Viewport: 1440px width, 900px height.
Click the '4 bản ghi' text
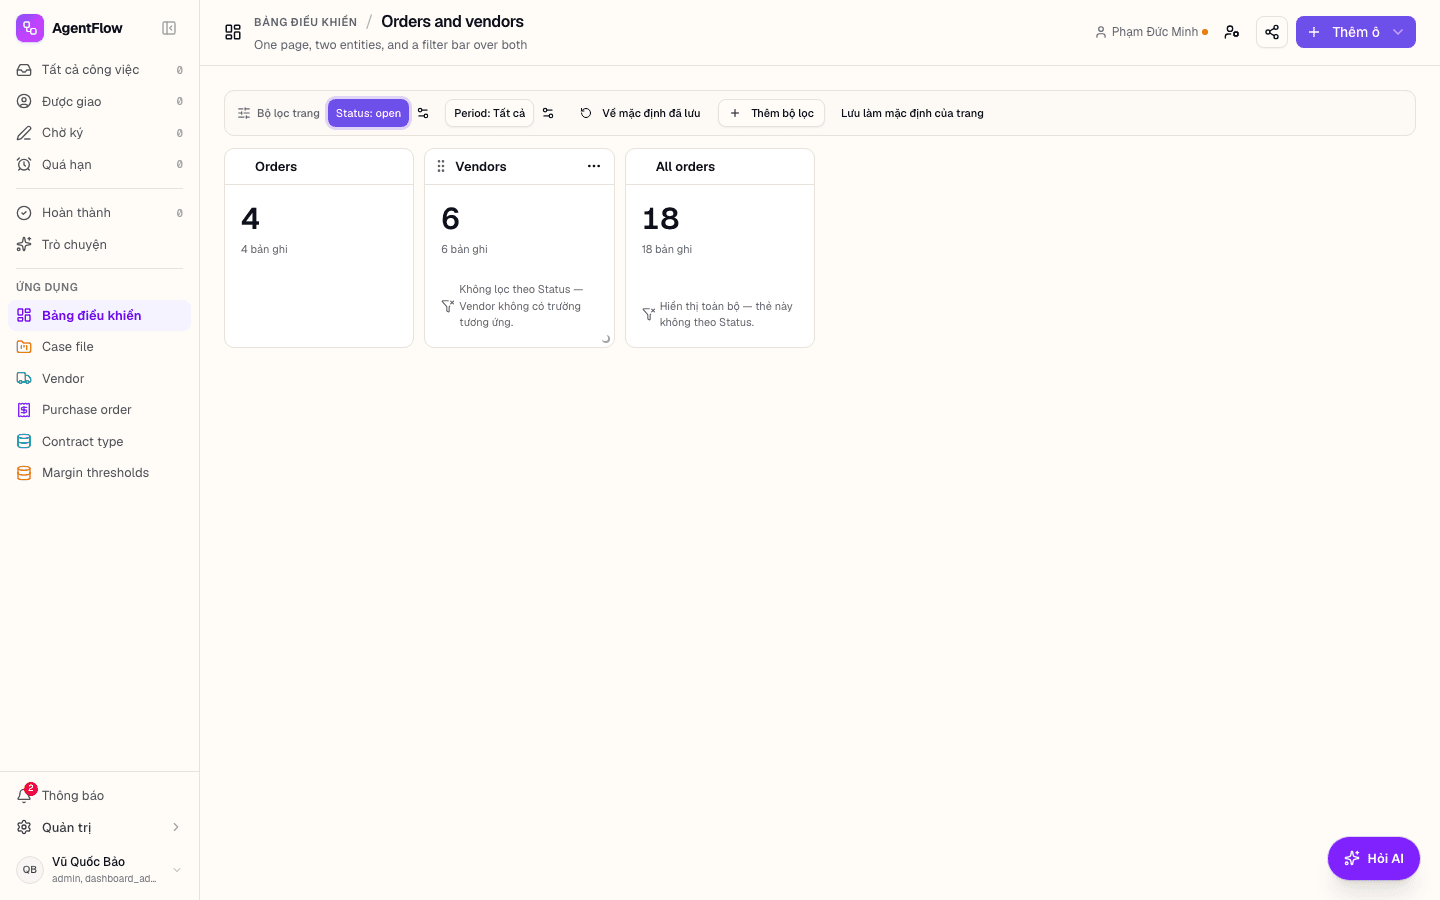coord(264,249)
